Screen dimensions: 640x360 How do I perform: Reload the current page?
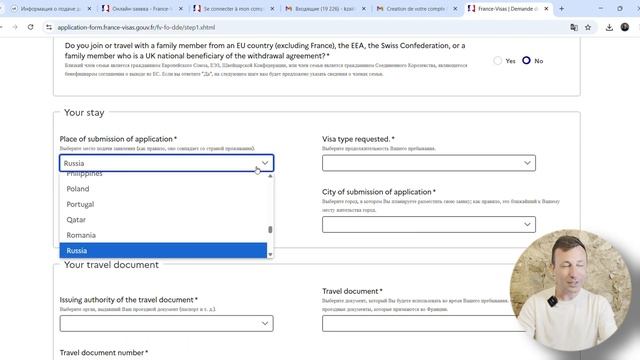pyautogui.click(x=31, y=27)
